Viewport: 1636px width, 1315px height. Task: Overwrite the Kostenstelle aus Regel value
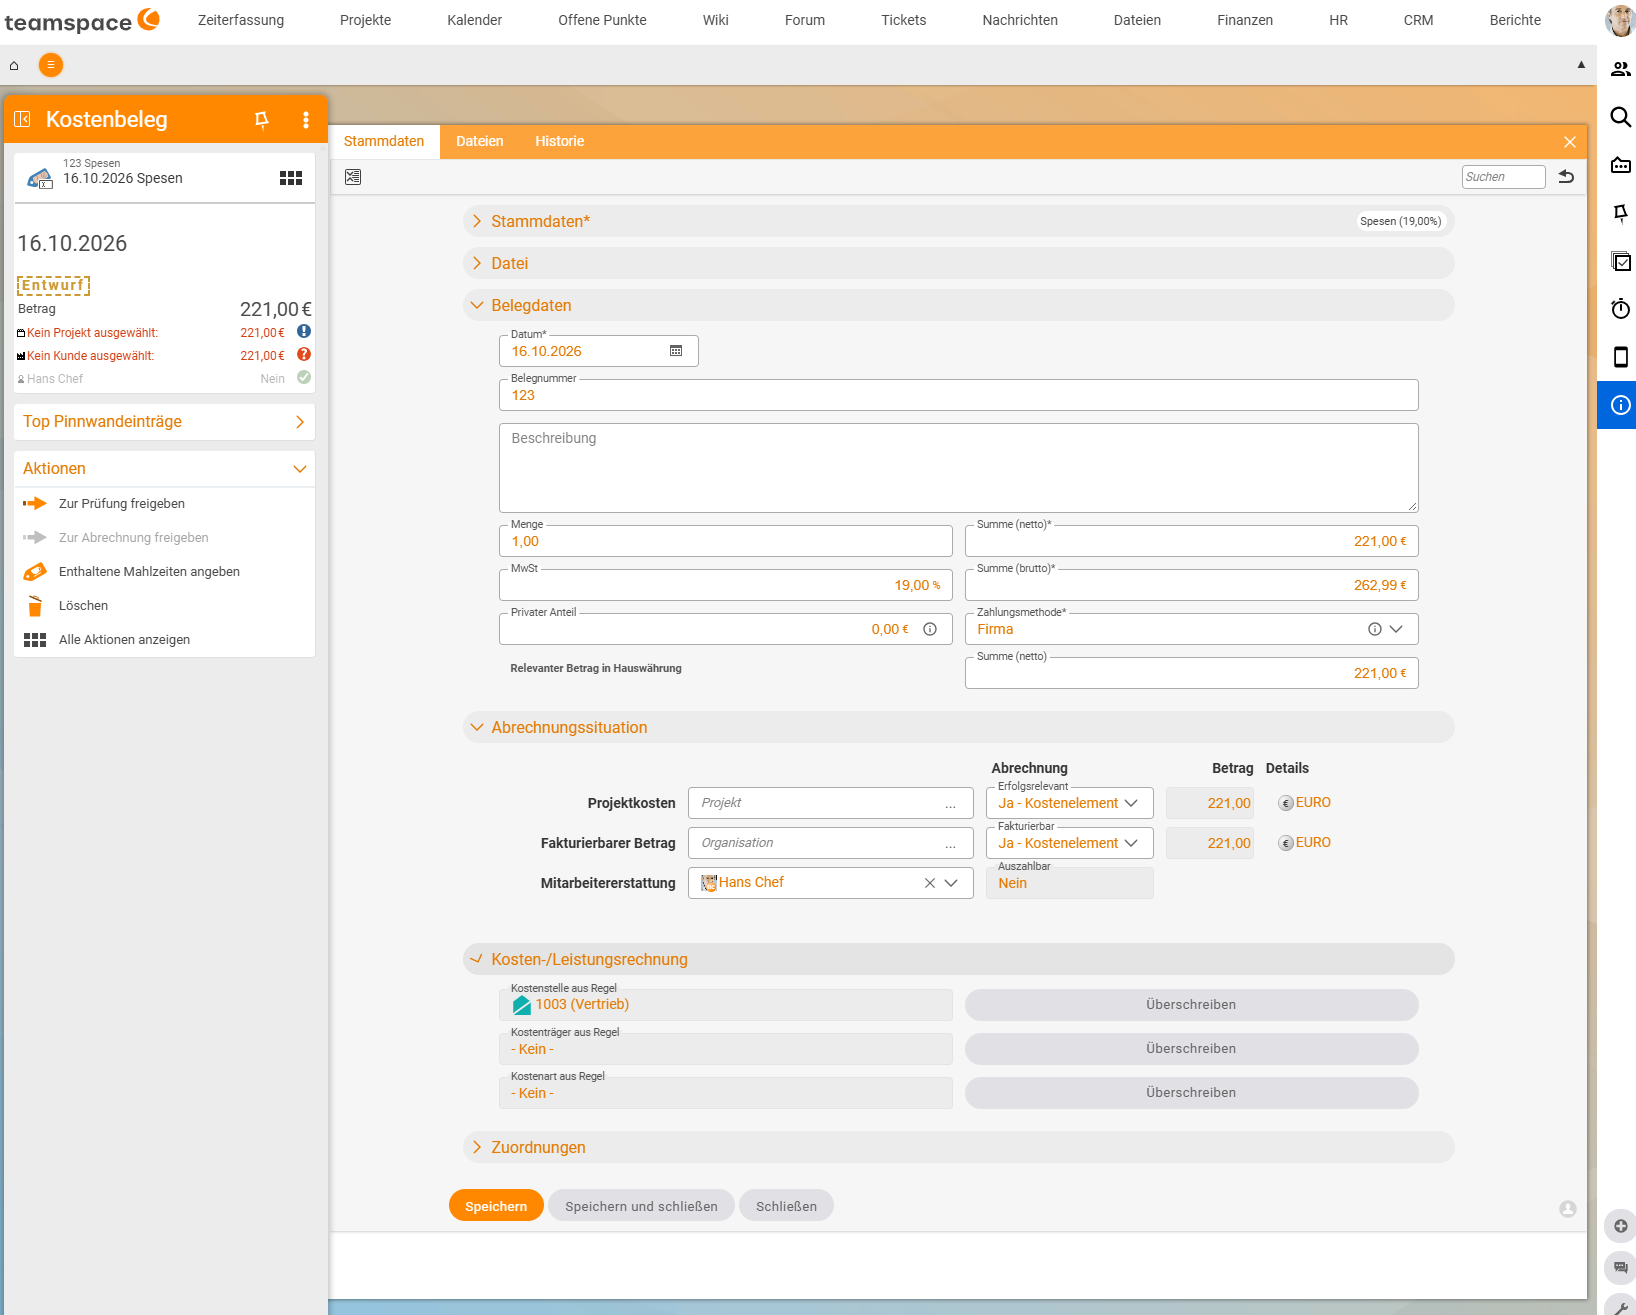tap(1191, 1005)
